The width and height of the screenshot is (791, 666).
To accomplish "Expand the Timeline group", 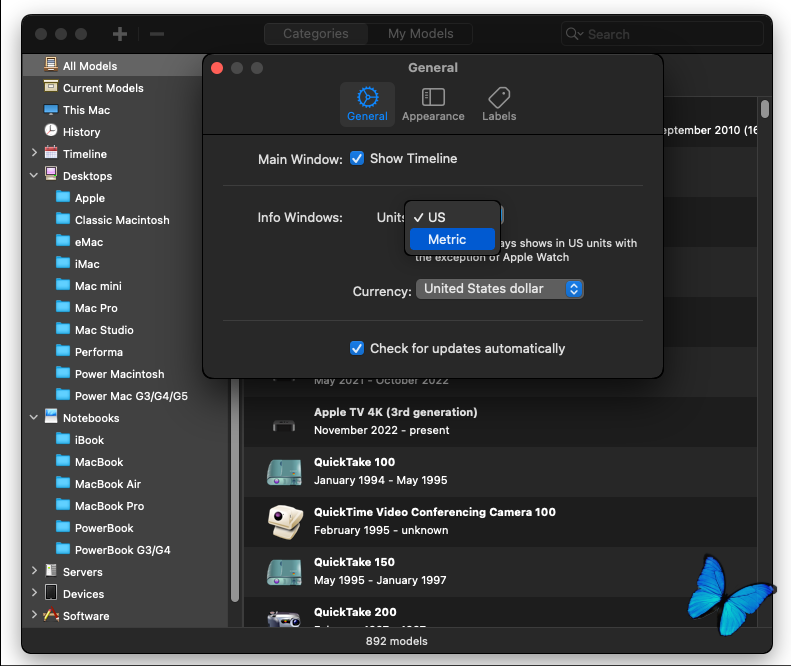I will click(x=34, y=152).
